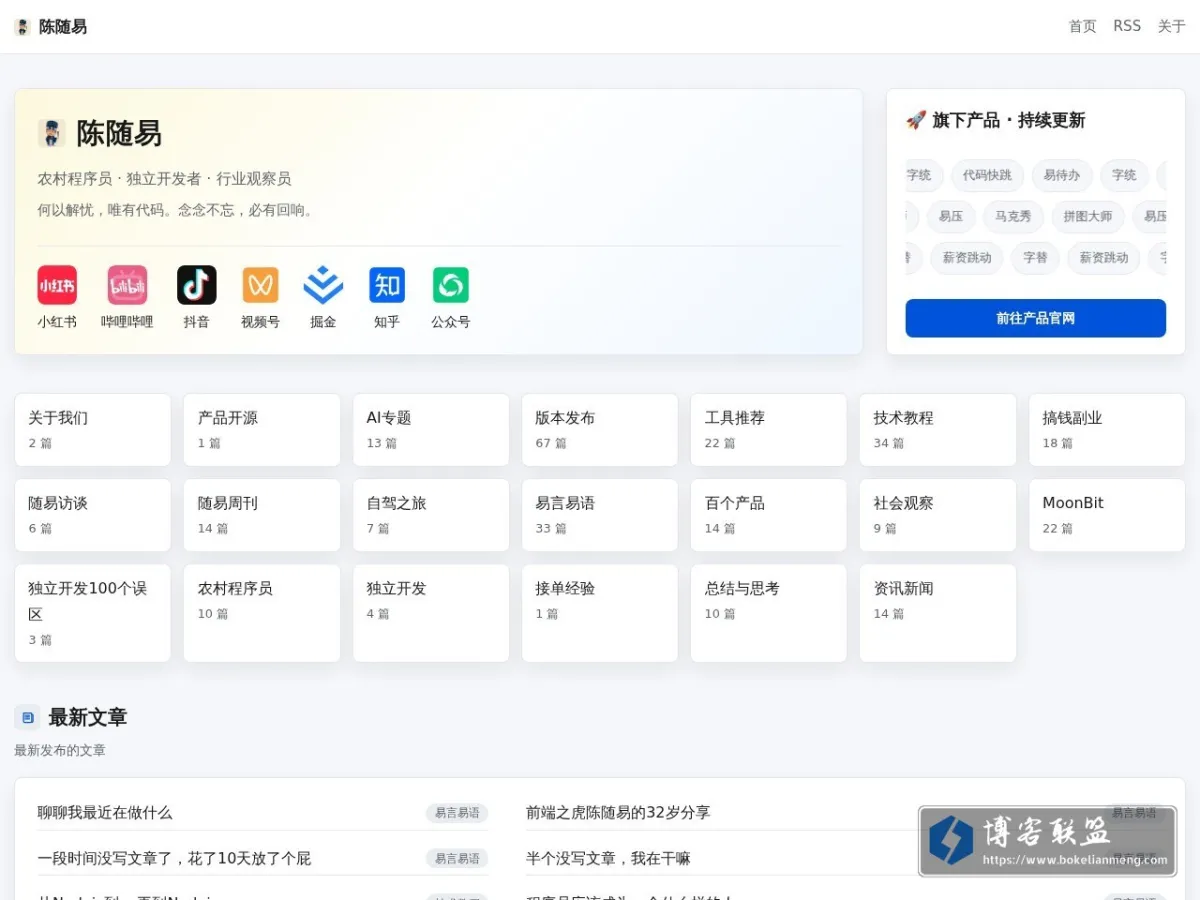
Task: Open article 前端之虎陈随易的32岁分享
Action: (x=618, y=812)
